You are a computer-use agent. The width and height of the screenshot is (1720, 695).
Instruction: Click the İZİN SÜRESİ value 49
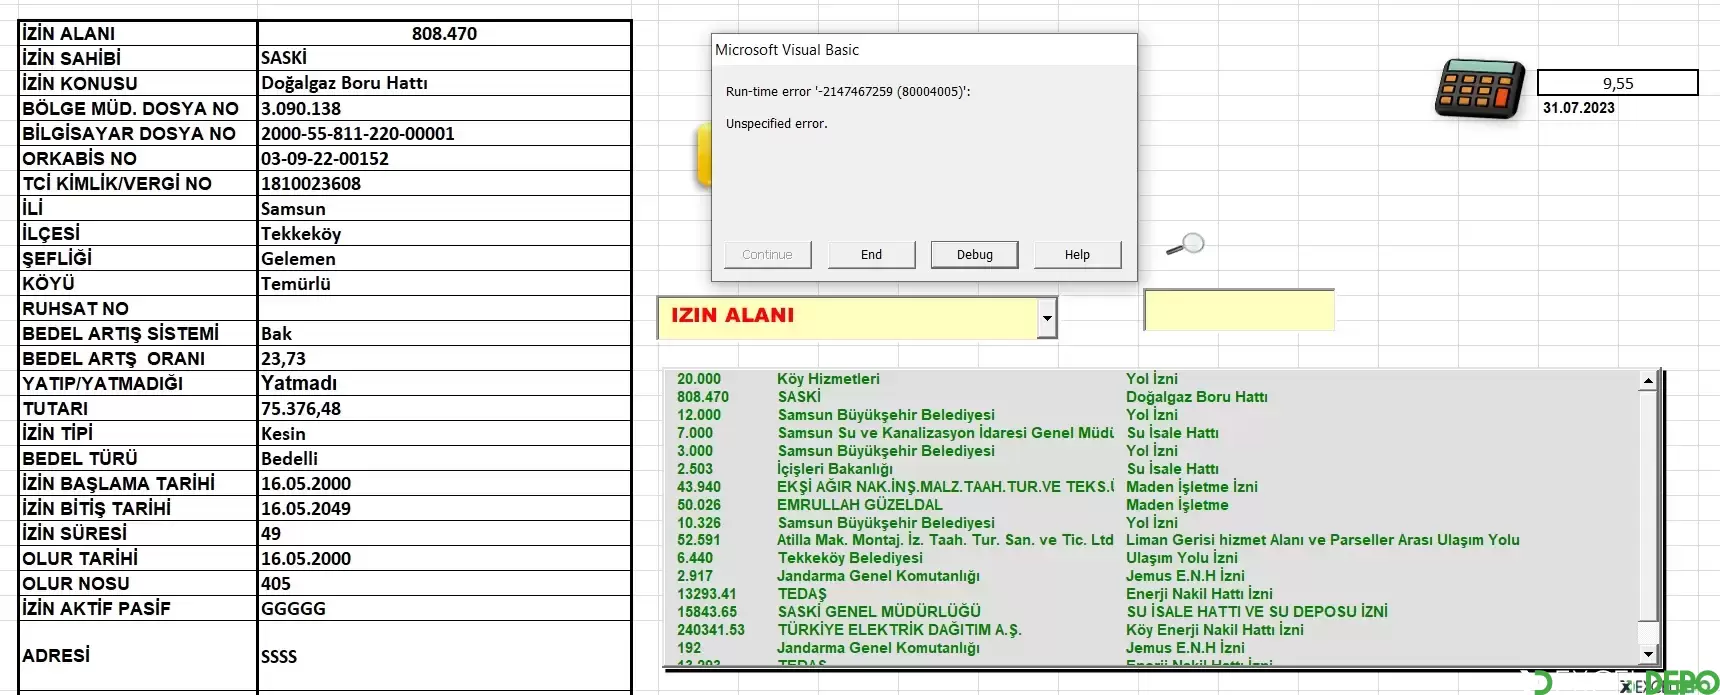(x=444, y=533)
